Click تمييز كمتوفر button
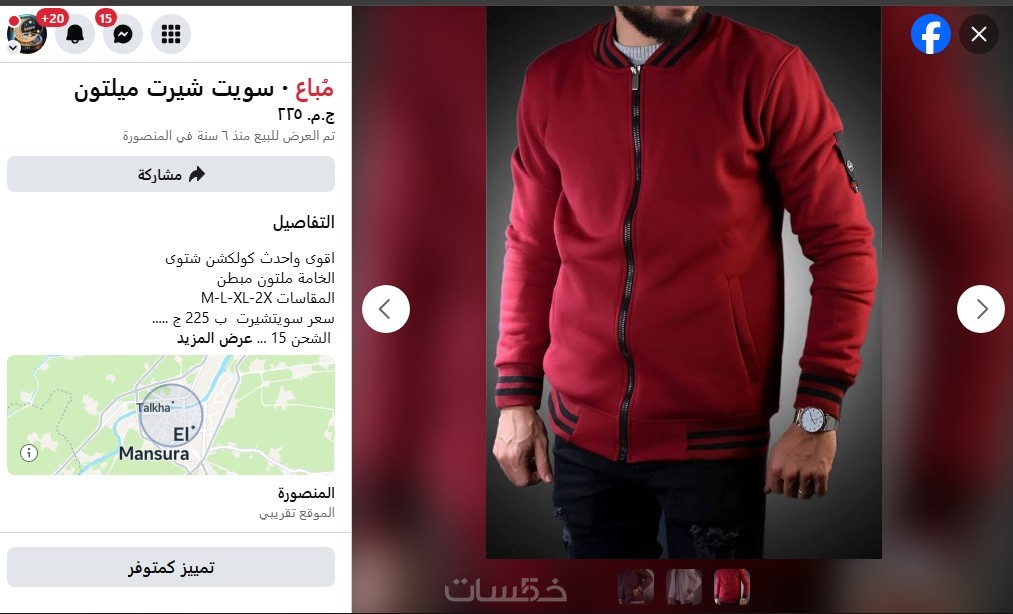Viewport: 1013px width, 614px height. pos(171,567)
